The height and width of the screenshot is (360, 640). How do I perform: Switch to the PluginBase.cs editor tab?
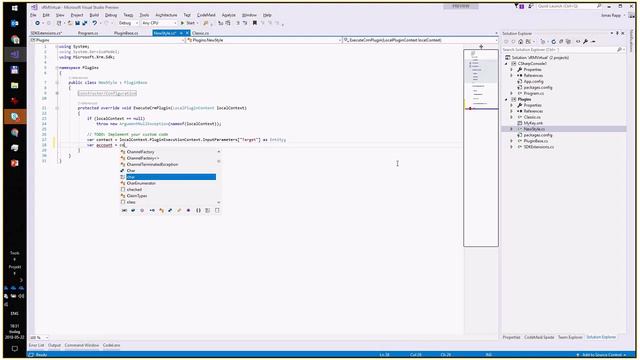(126, 33)
